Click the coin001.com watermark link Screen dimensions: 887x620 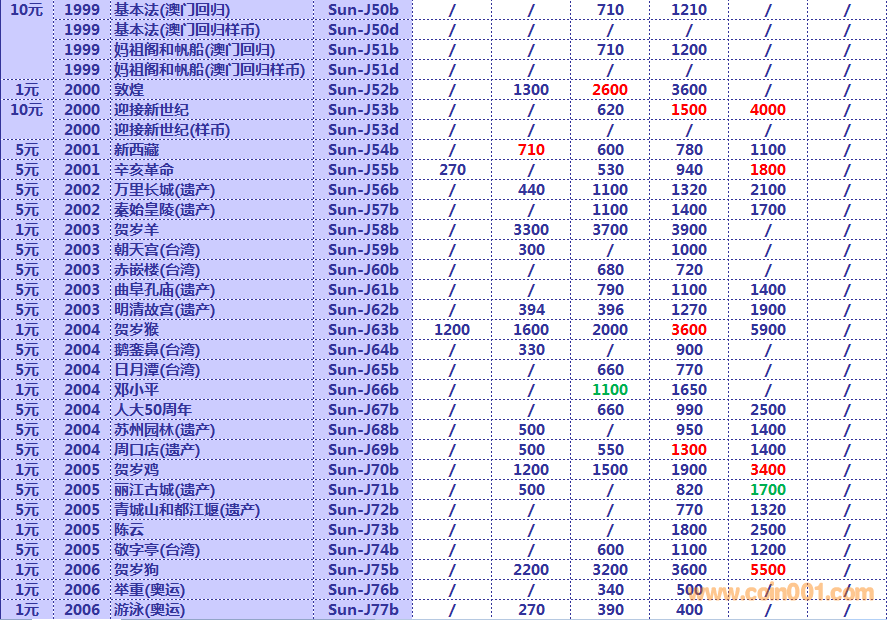[780, 593]
